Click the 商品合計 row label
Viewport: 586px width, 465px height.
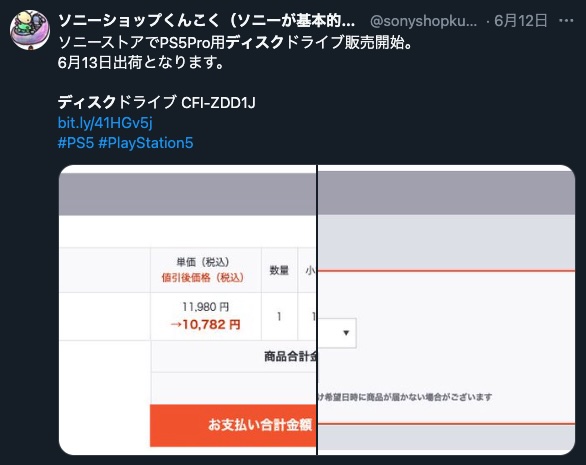click(290, 356)
